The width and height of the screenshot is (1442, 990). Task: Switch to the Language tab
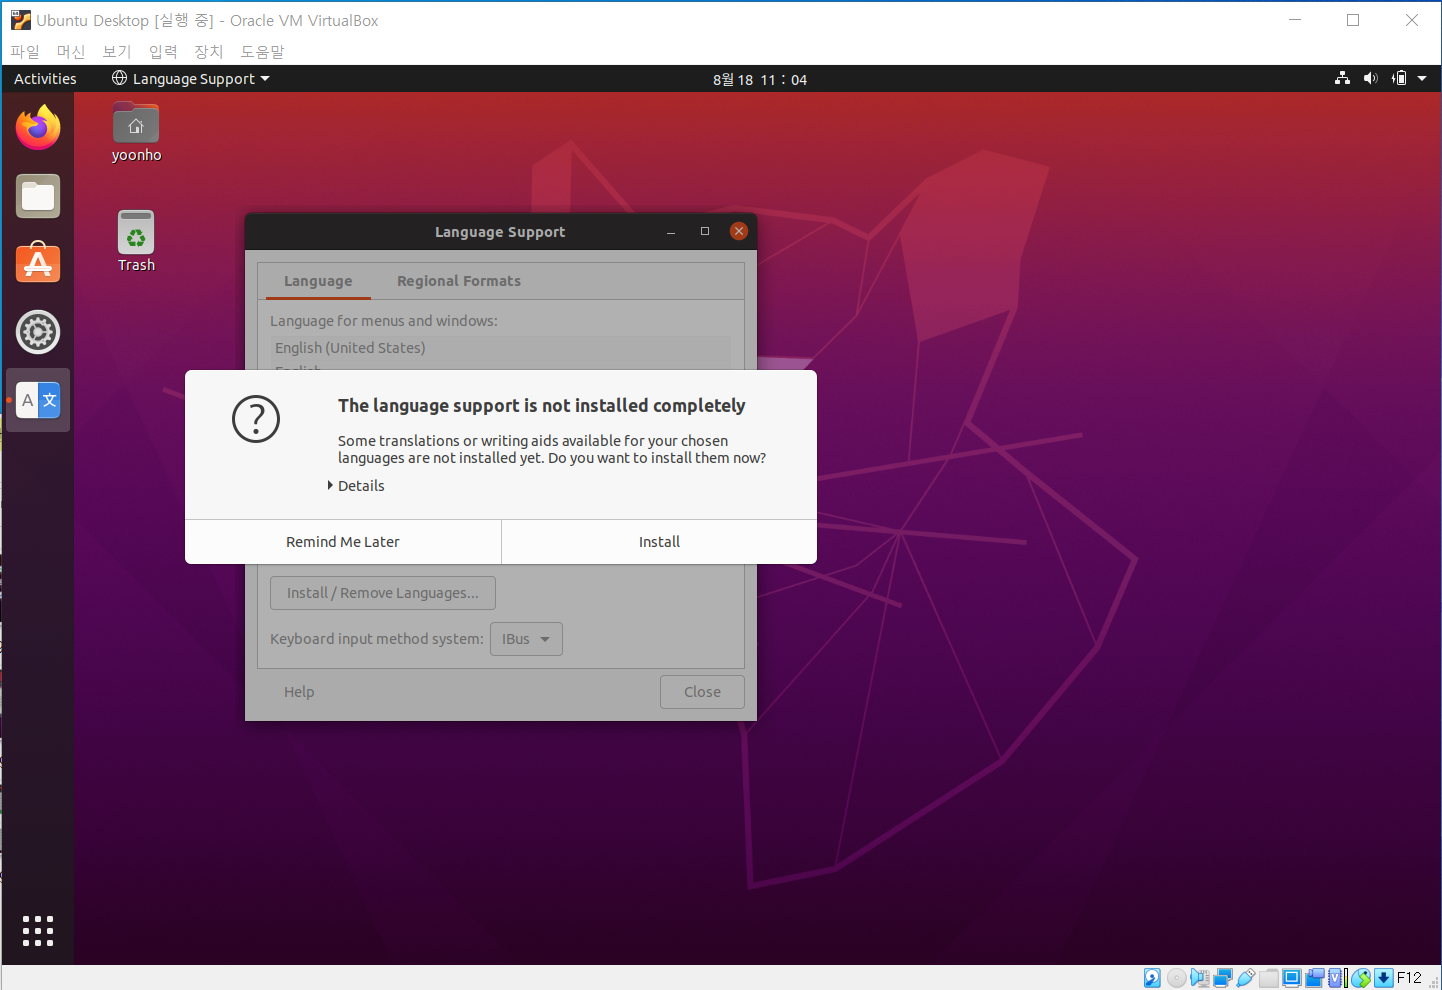(318, 281)
